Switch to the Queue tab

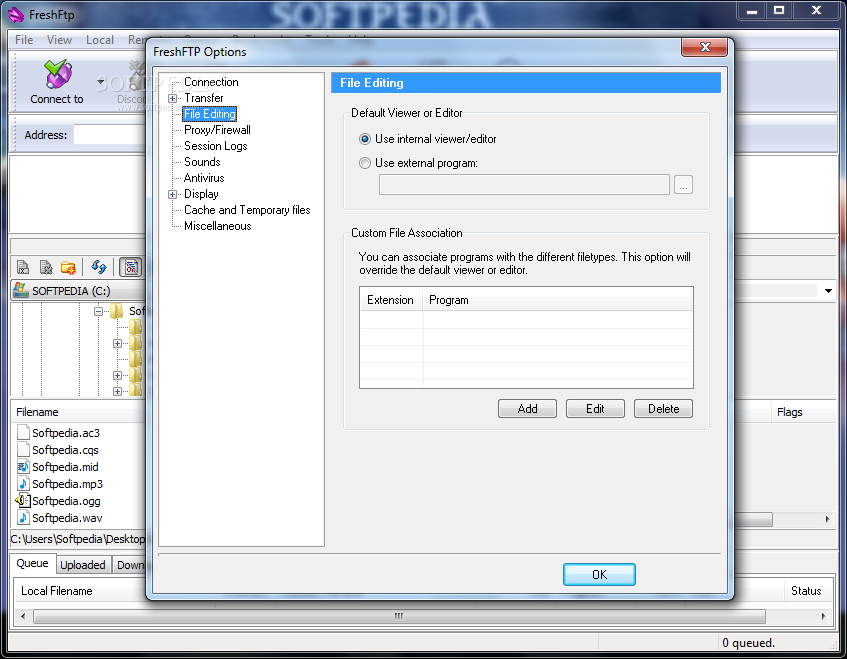[32, 563]
